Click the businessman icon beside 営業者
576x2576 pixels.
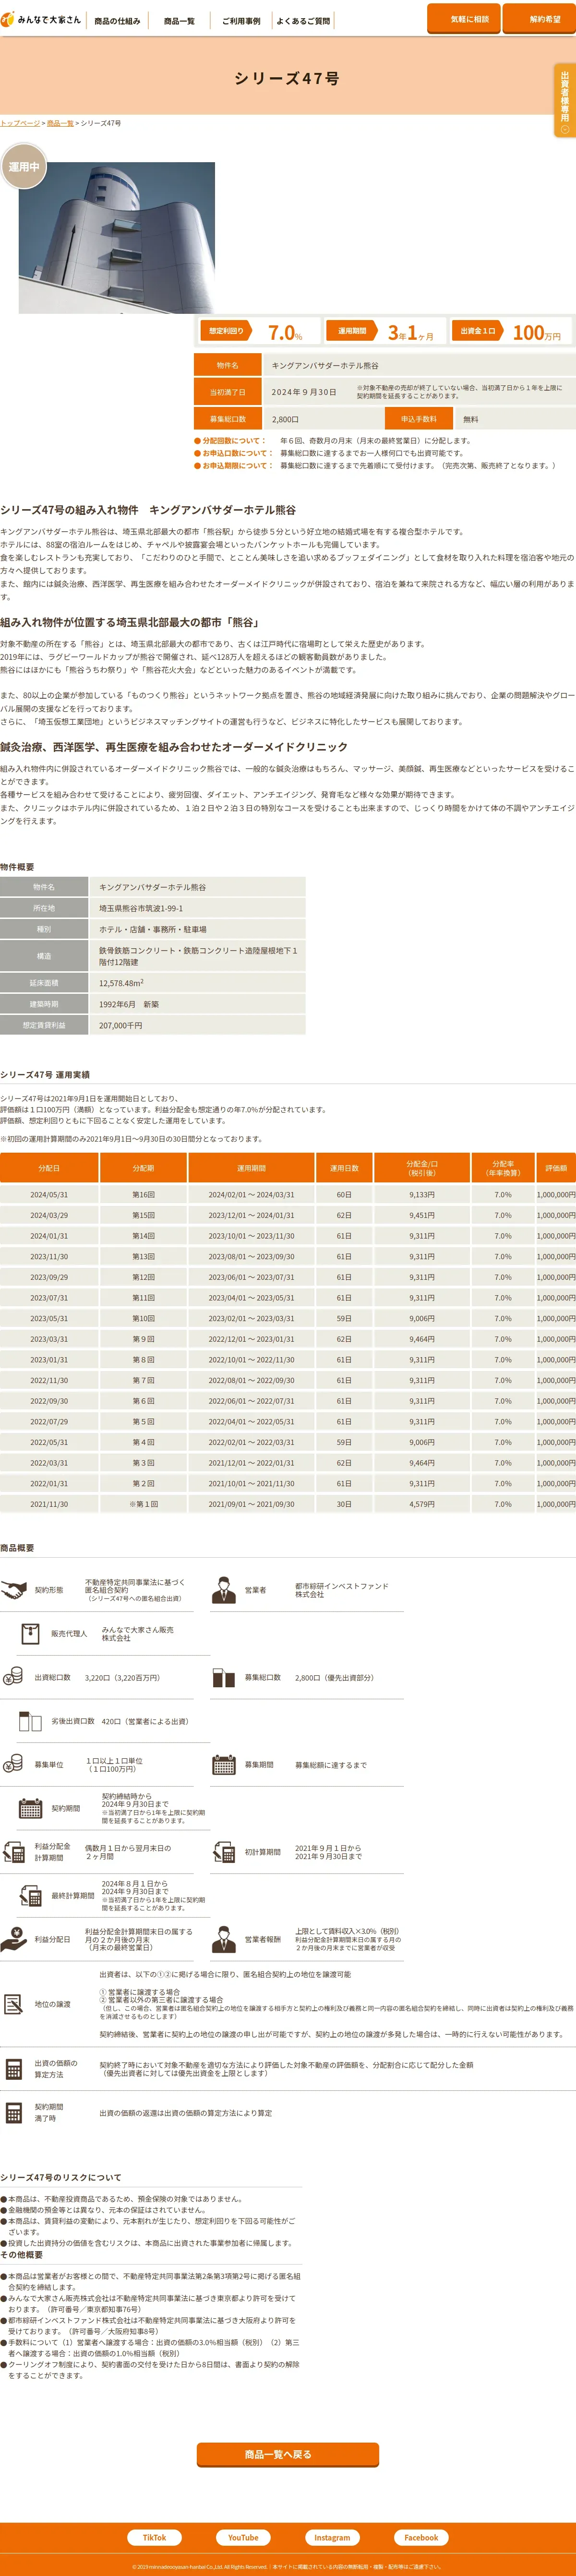[x=223, y=1590]
